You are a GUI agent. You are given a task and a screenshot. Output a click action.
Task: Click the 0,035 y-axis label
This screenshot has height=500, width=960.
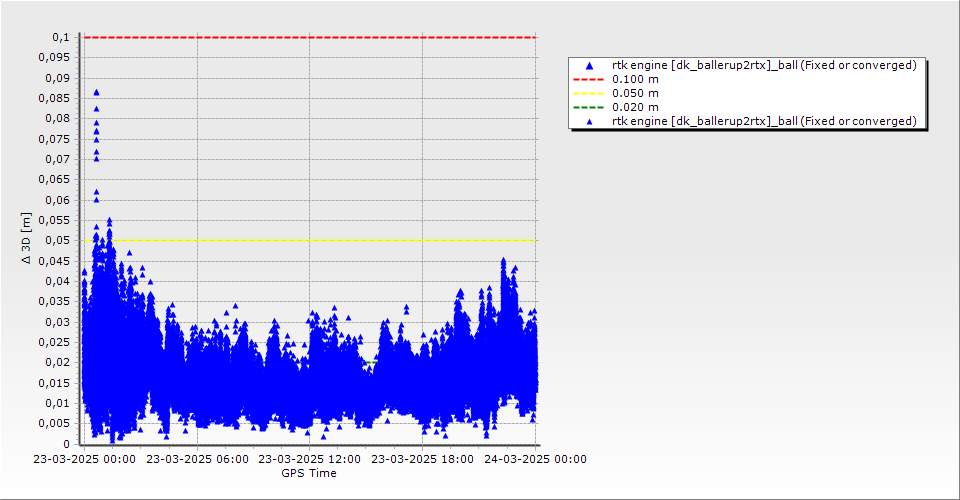pos(54,301)
